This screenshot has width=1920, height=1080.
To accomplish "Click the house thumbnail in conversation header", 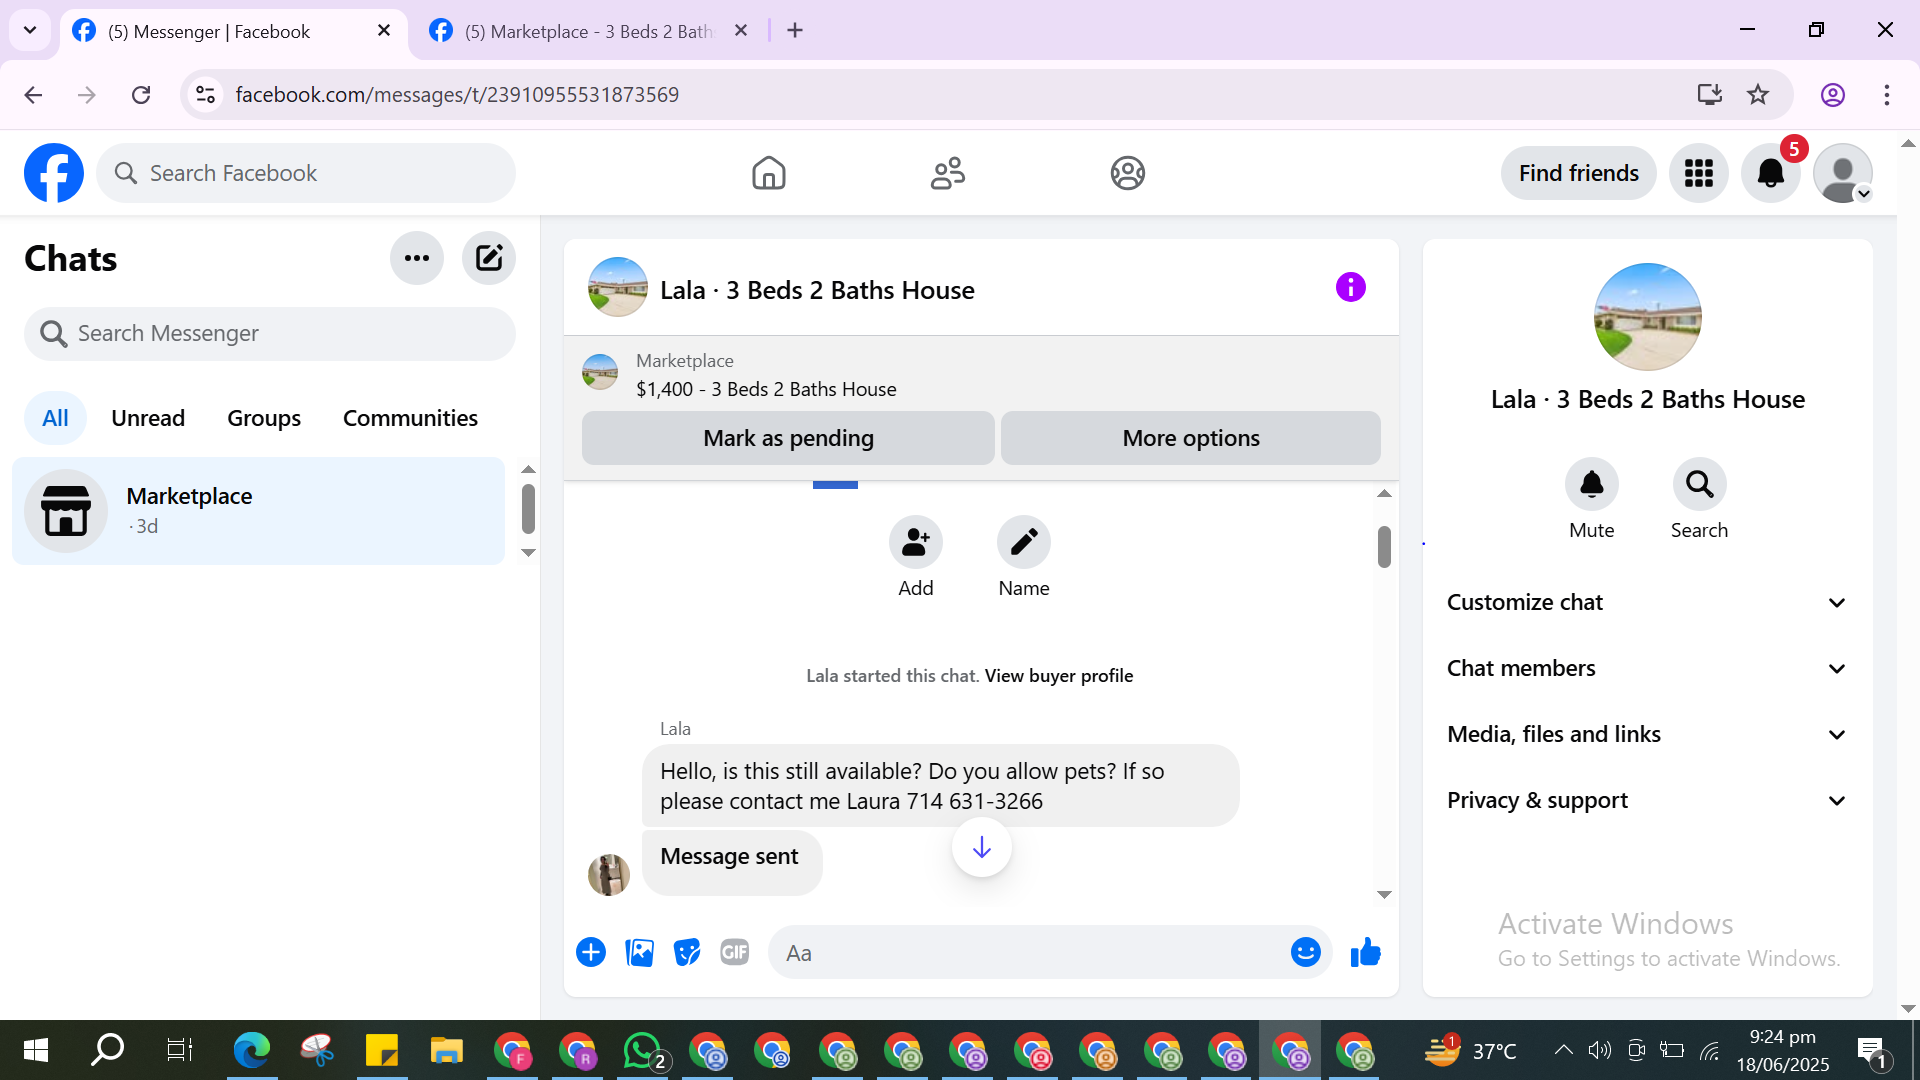I will click(x=618, y=288).
